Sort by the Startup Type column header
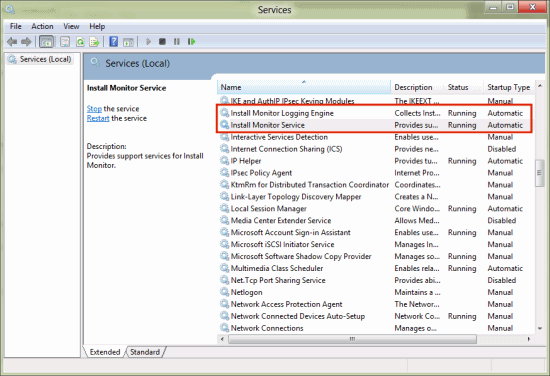The image size is (550, 376). [509, 87]
